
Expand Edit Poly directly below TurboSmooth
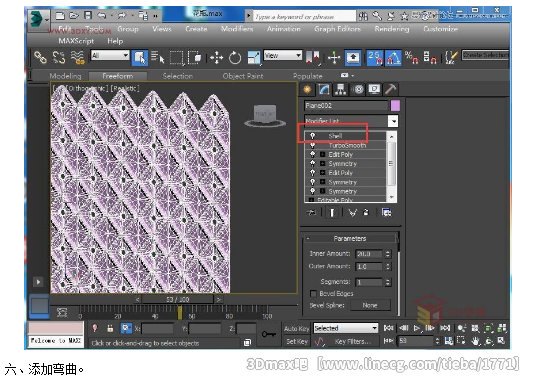322,154
